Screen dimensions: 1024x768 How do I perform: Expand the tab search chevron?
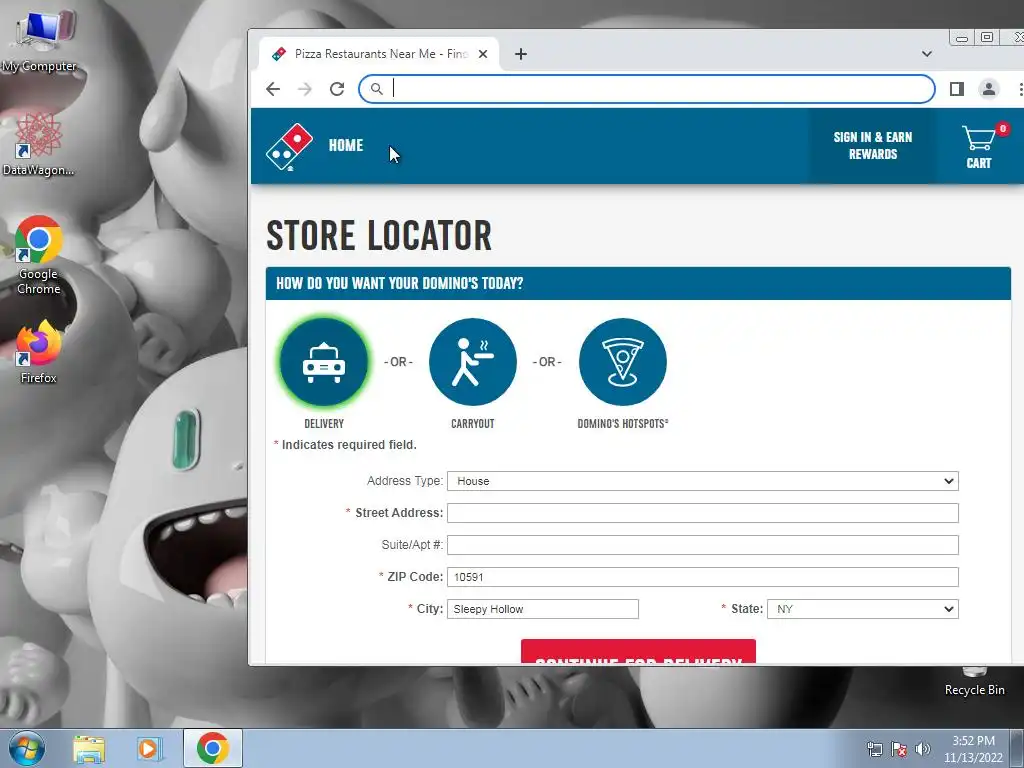tap(927, 54)
